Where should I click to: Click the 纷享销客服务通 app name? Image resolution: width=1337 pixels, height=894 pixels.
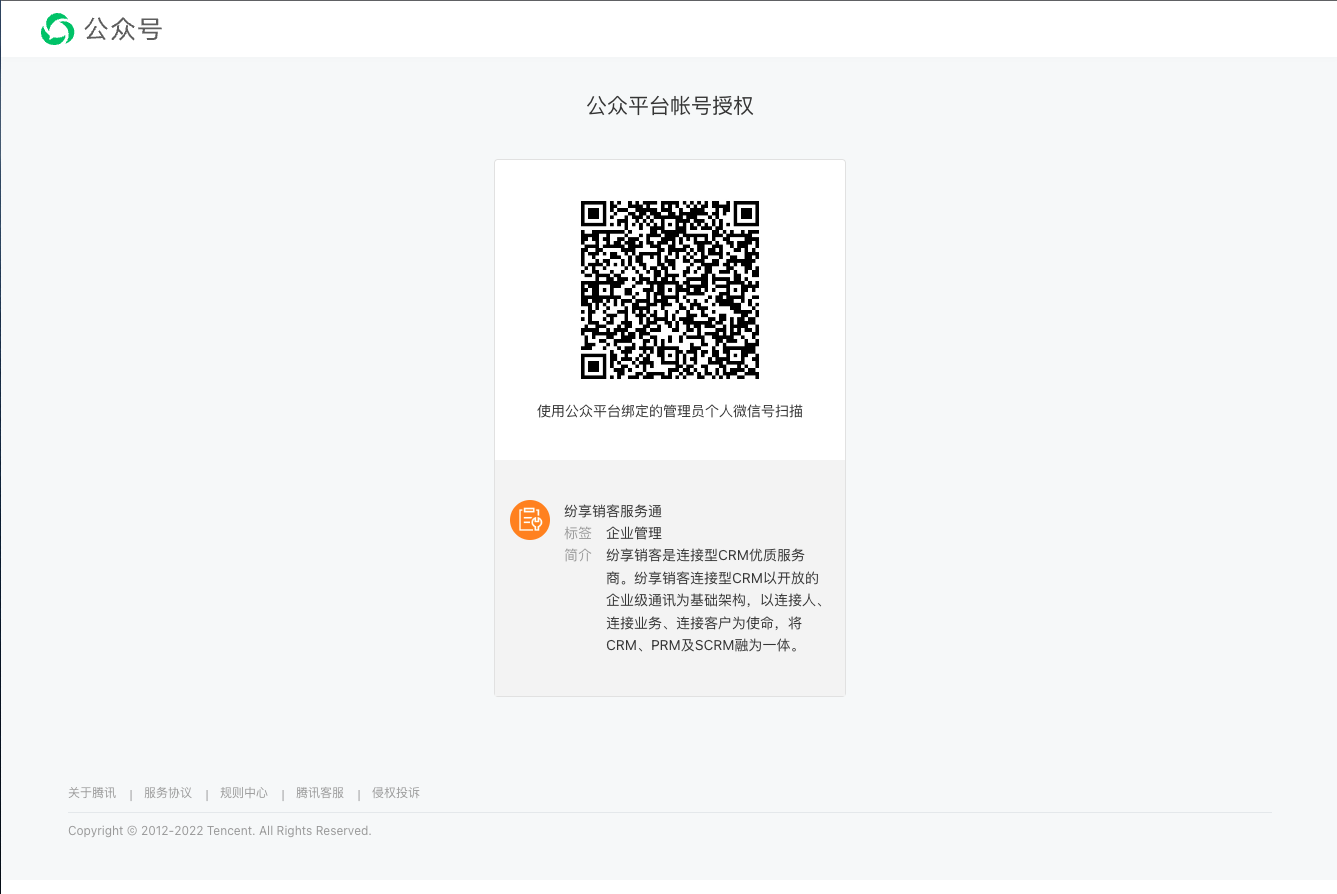coord(613,511)
